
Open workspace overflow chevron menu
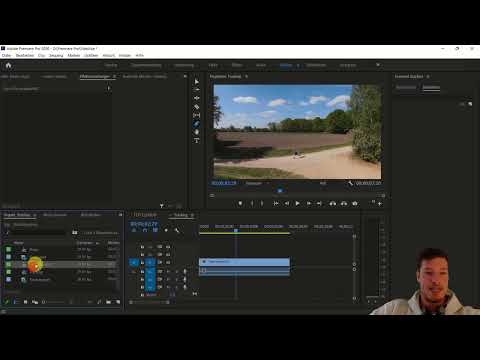[378, 65]
